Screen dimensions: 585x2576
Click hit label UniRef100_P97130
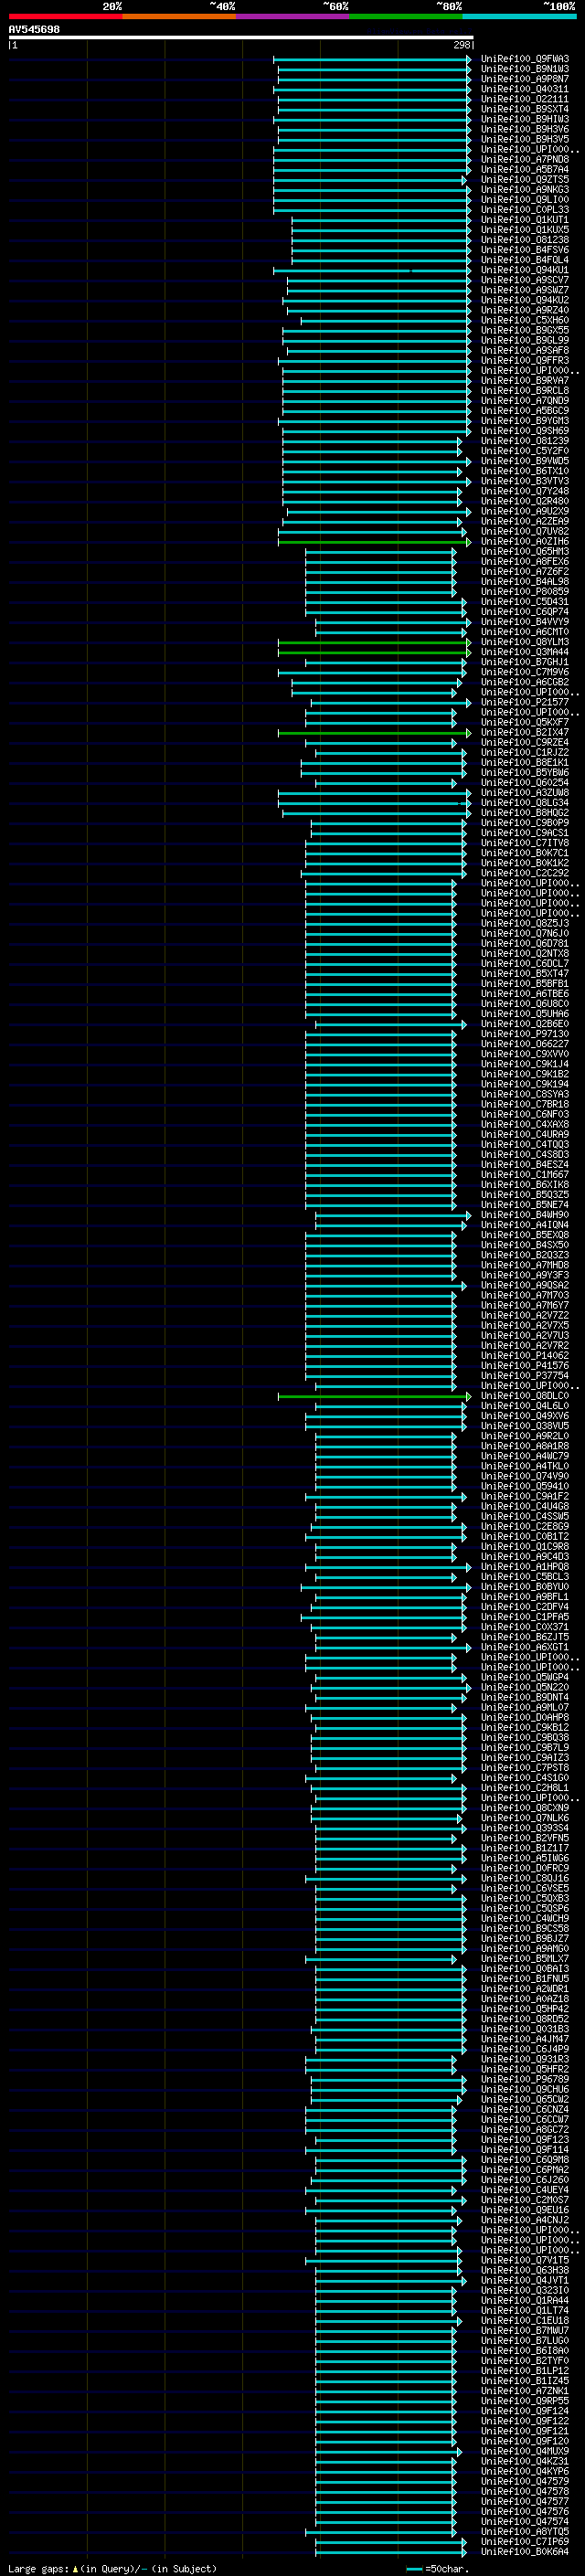coord(525,1034)
